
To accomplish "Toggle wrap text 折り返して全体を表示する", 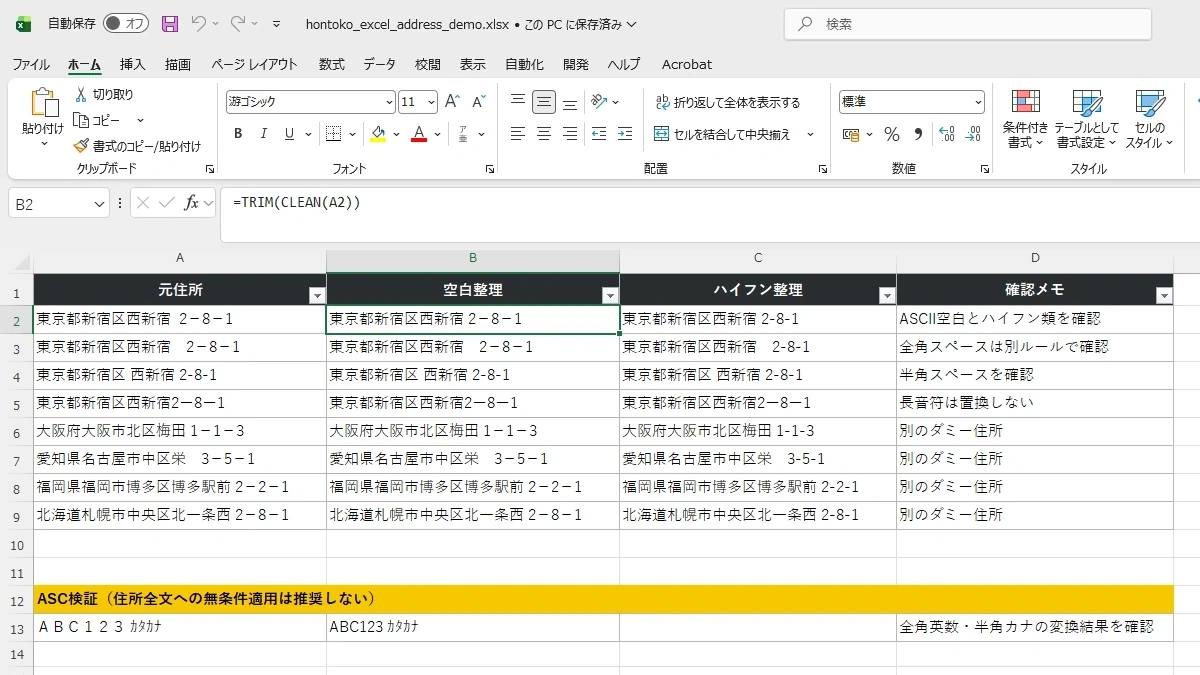I will 727,102.
